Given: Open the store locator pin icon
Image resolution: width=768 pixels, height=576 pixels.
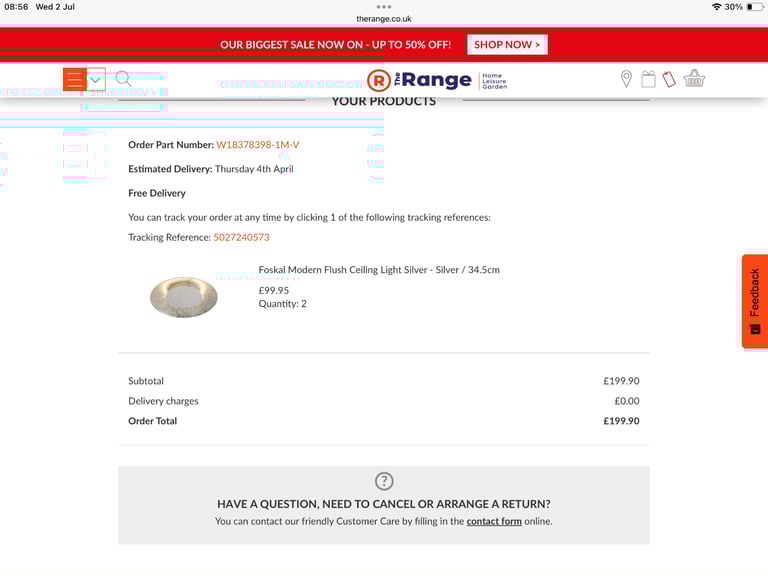Looking at the screenshot, I should (x=626, y=79).
